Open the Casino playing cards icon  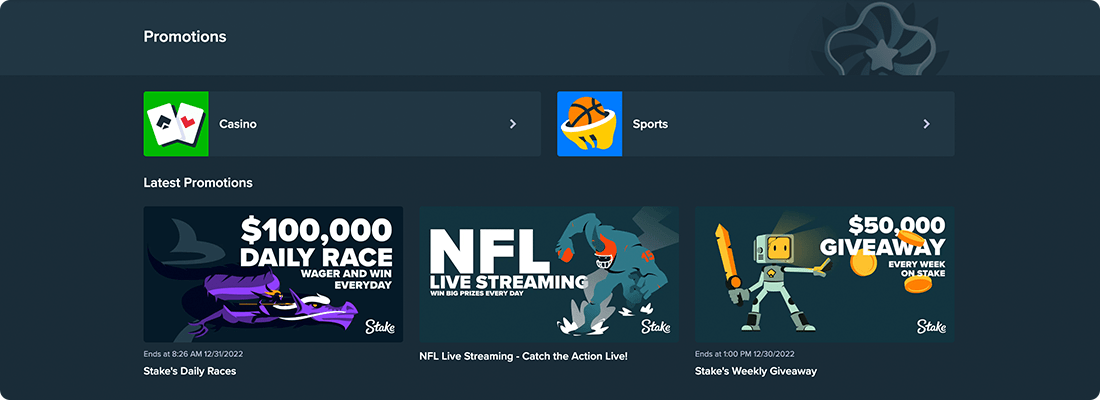pyautogui.click(x=176, y=124)
